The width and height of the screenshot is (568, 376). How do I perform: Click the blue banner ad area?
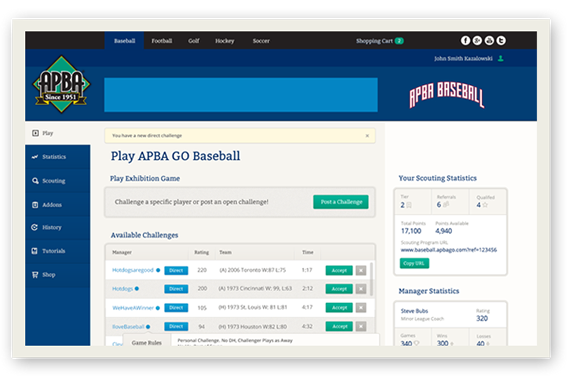241,95
